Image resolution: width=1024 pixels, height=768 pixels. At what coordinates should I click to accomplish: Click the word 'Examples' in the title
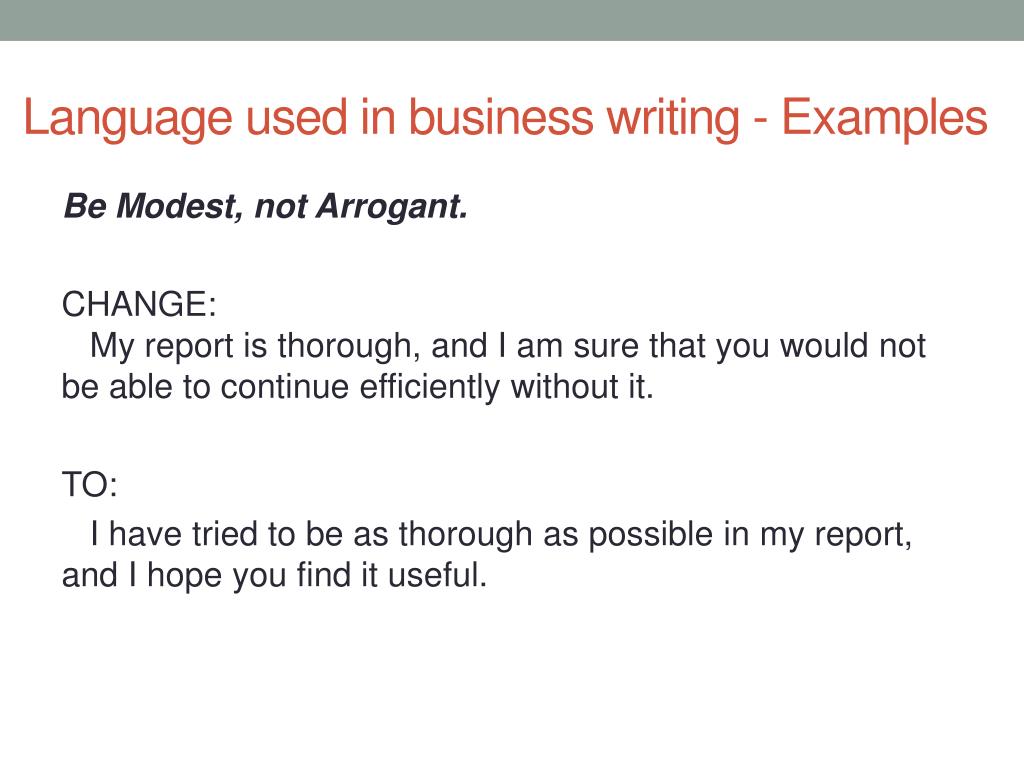884,118
